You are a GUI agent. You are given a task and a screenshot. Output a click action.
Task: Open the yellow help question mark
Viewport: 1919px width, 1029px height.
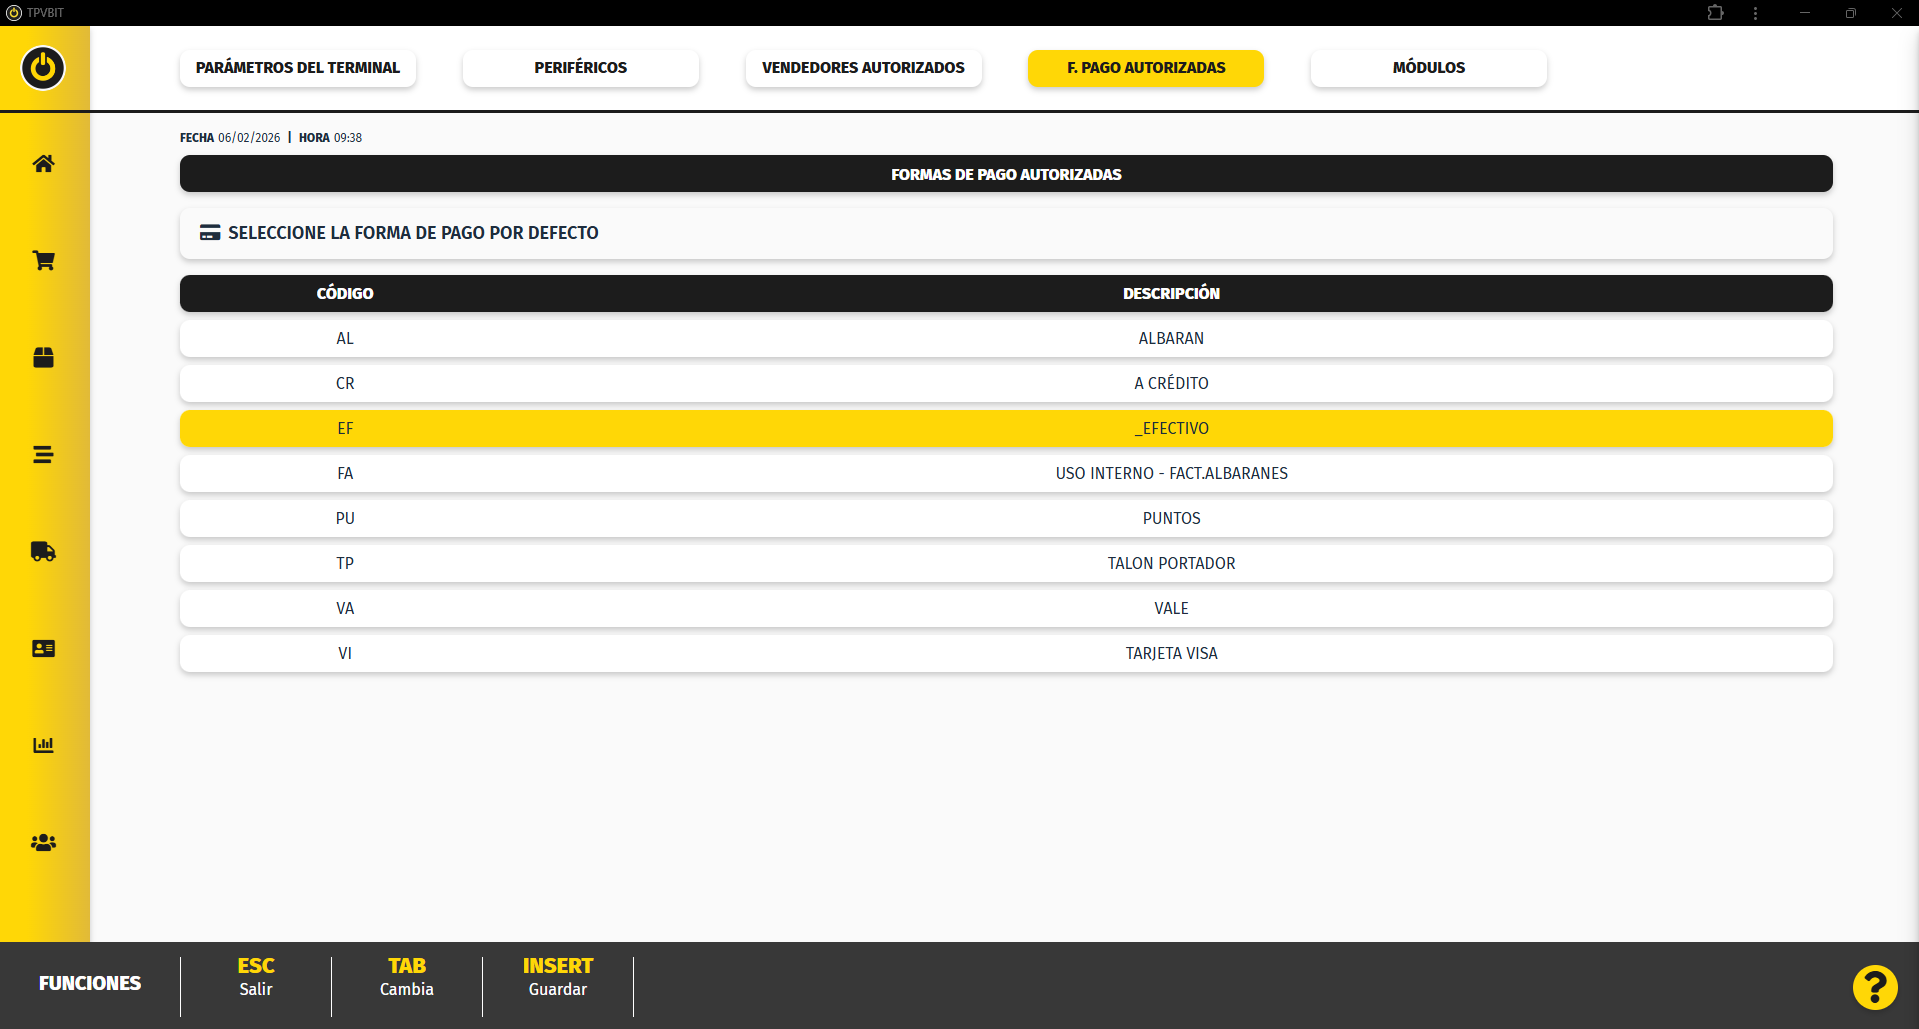(1874, 988)
